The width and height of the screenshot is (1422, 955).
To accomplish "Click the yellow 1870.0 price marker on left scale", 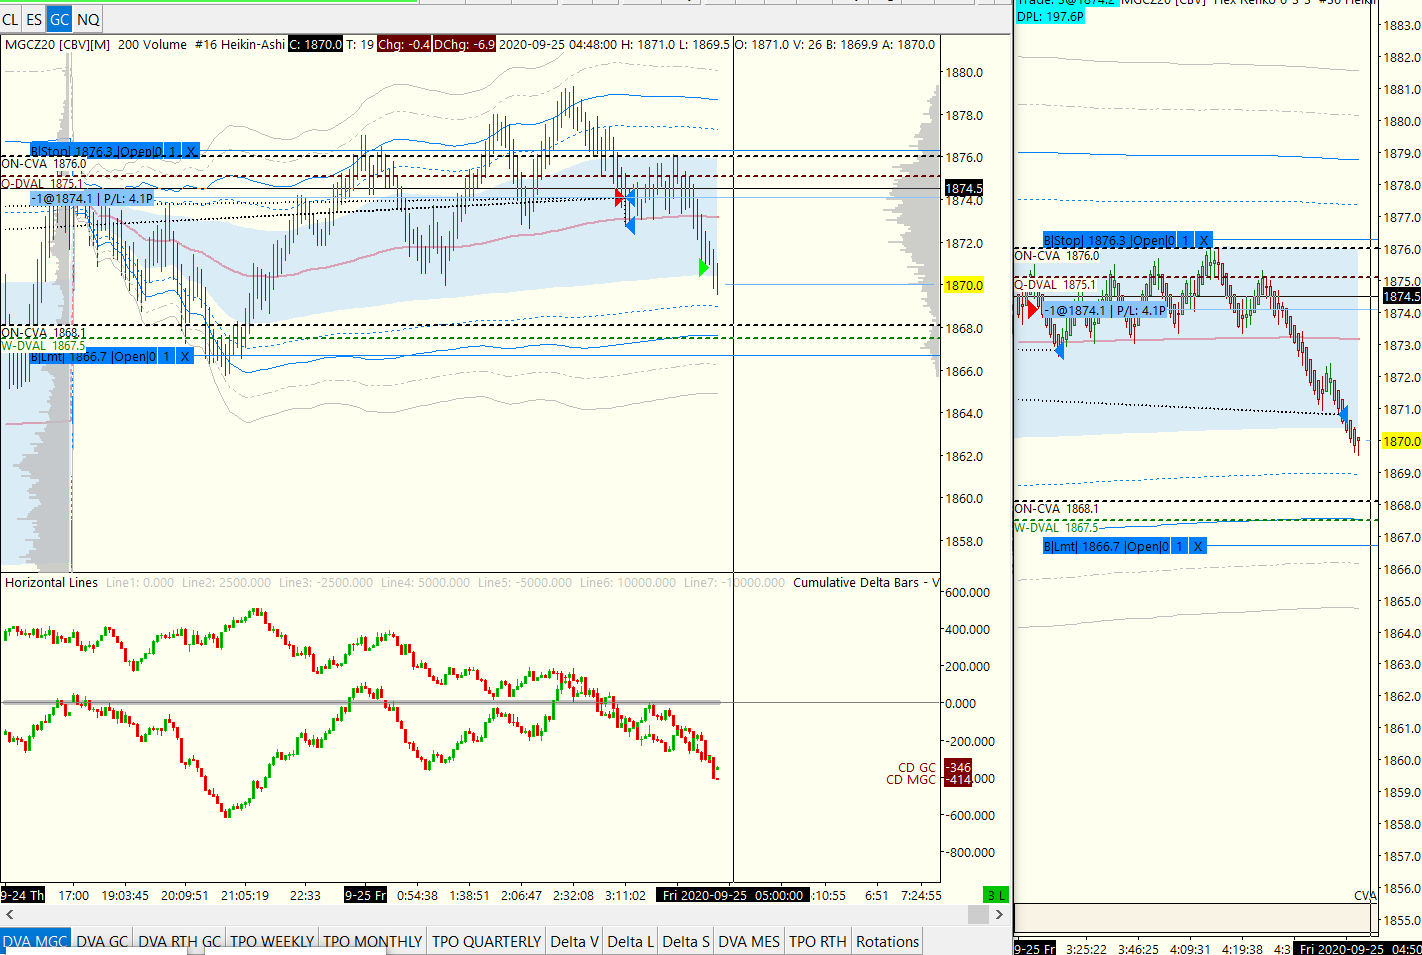I will (x=964, y=285).
